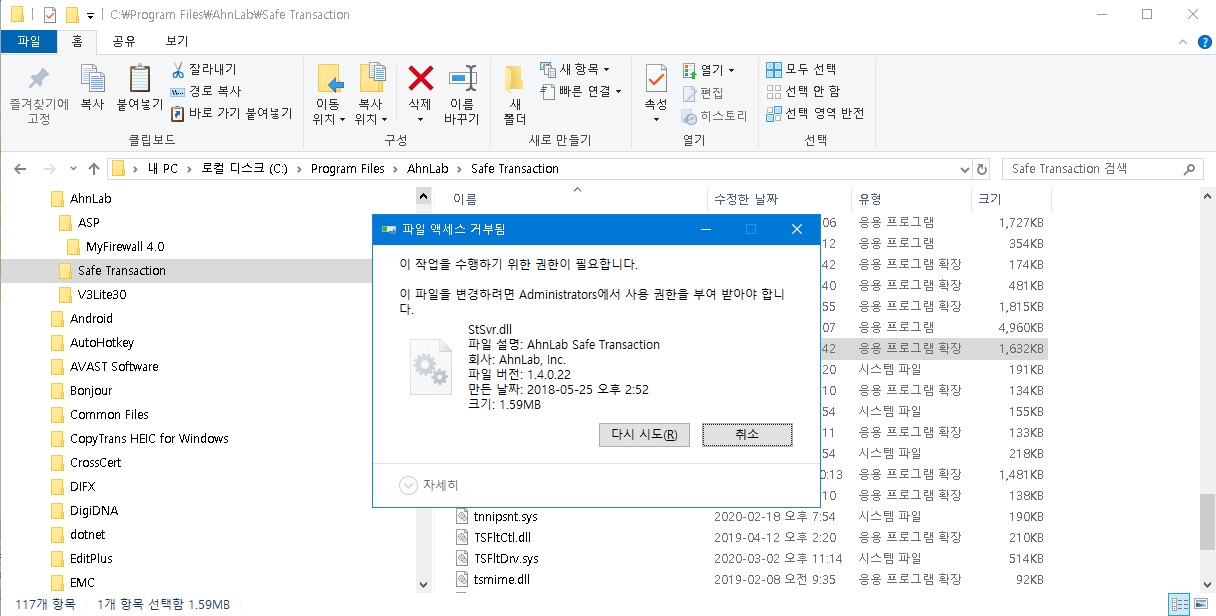
Task: Open the 파일 (File) tab
Action: (x=29, y=41)
